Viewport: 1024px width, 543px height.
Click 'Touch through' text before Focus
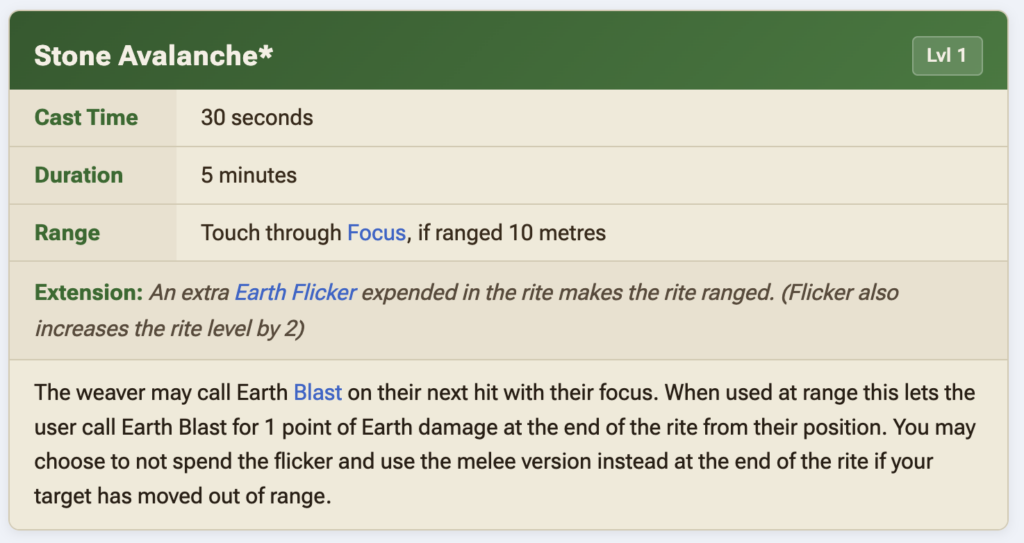pos(271,233)
